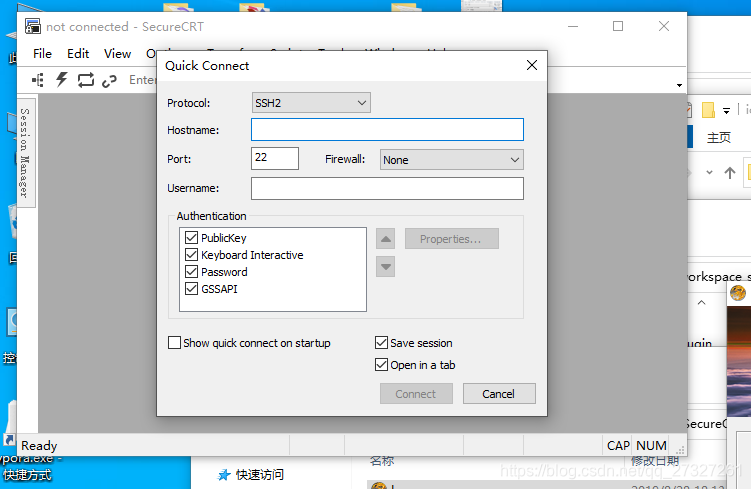Uncheck the Password authentication checkbox
This screenshot has width=751, height=489.
coord(192,272)
